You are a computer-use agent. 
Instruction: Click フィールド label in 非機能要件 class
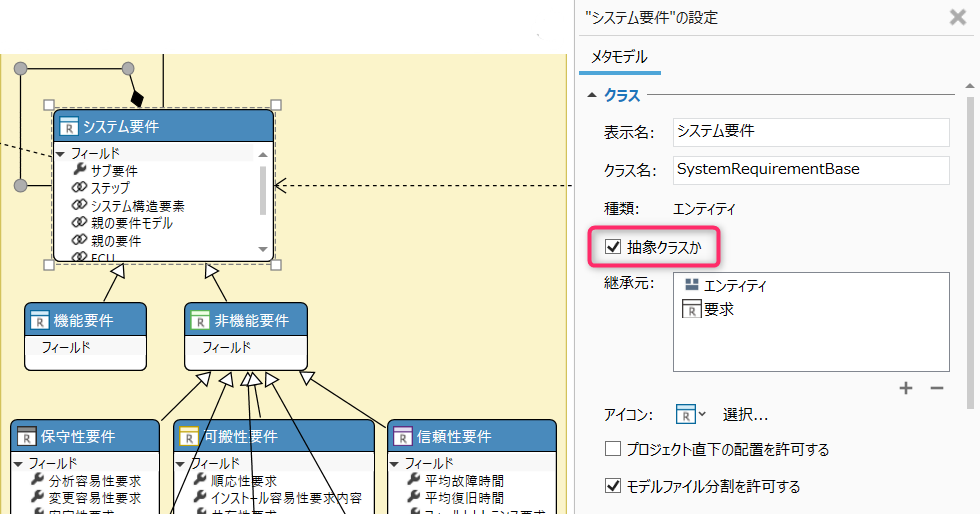coord(226,347)
